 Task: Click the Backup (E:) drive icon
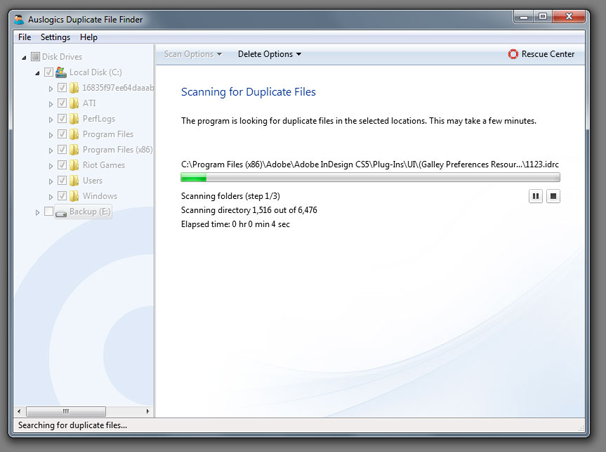[x=61, y=212]
